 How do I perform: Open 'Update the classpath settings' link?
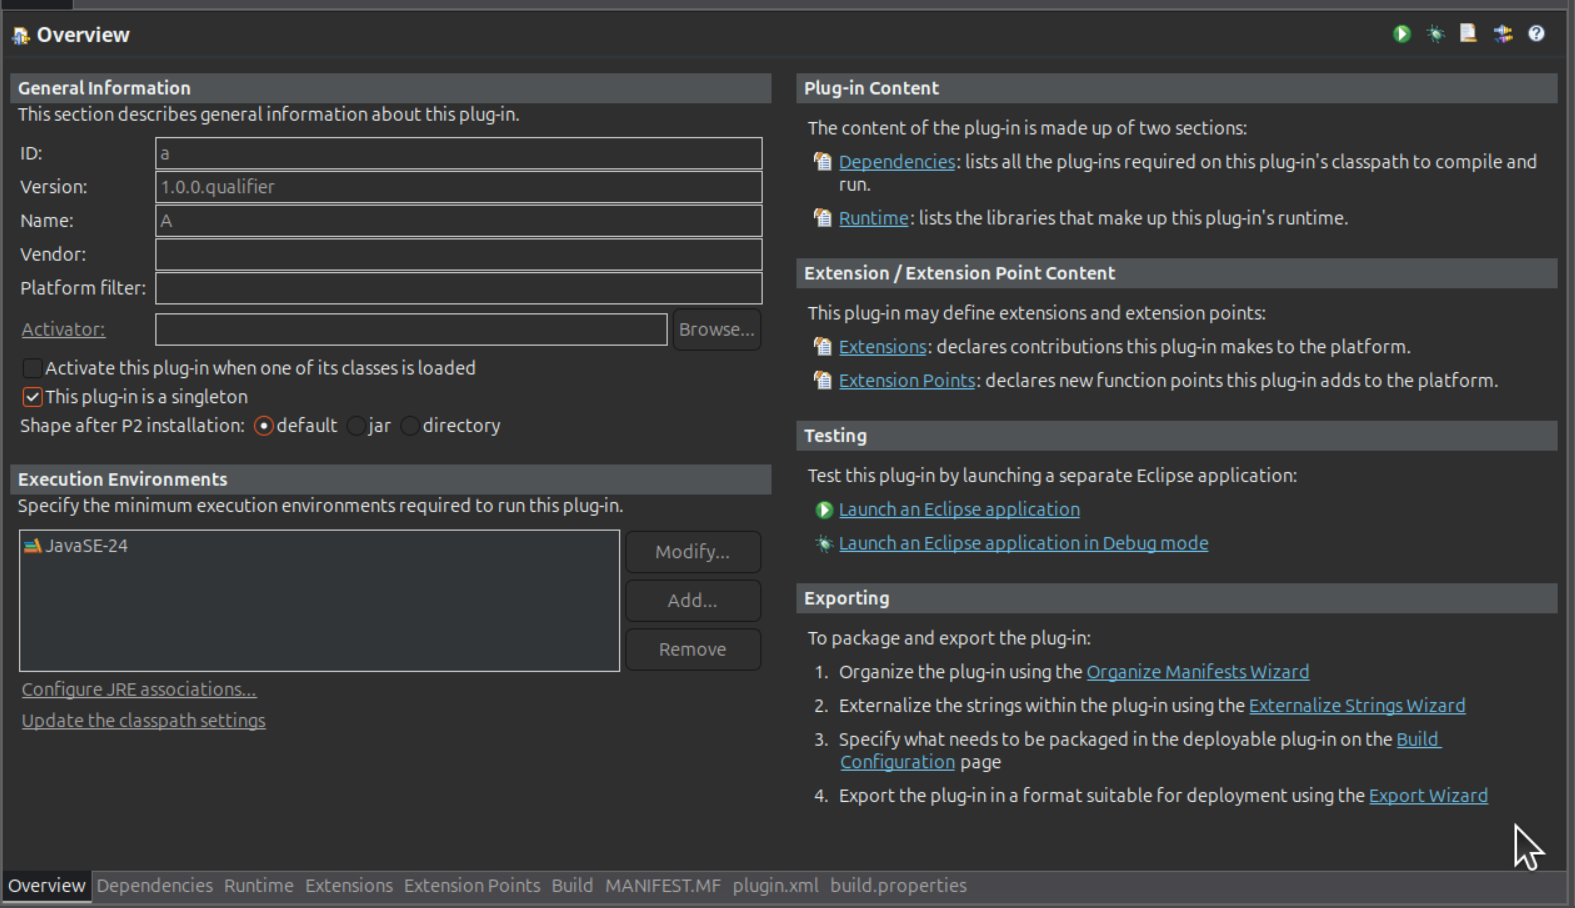point(144,720)
